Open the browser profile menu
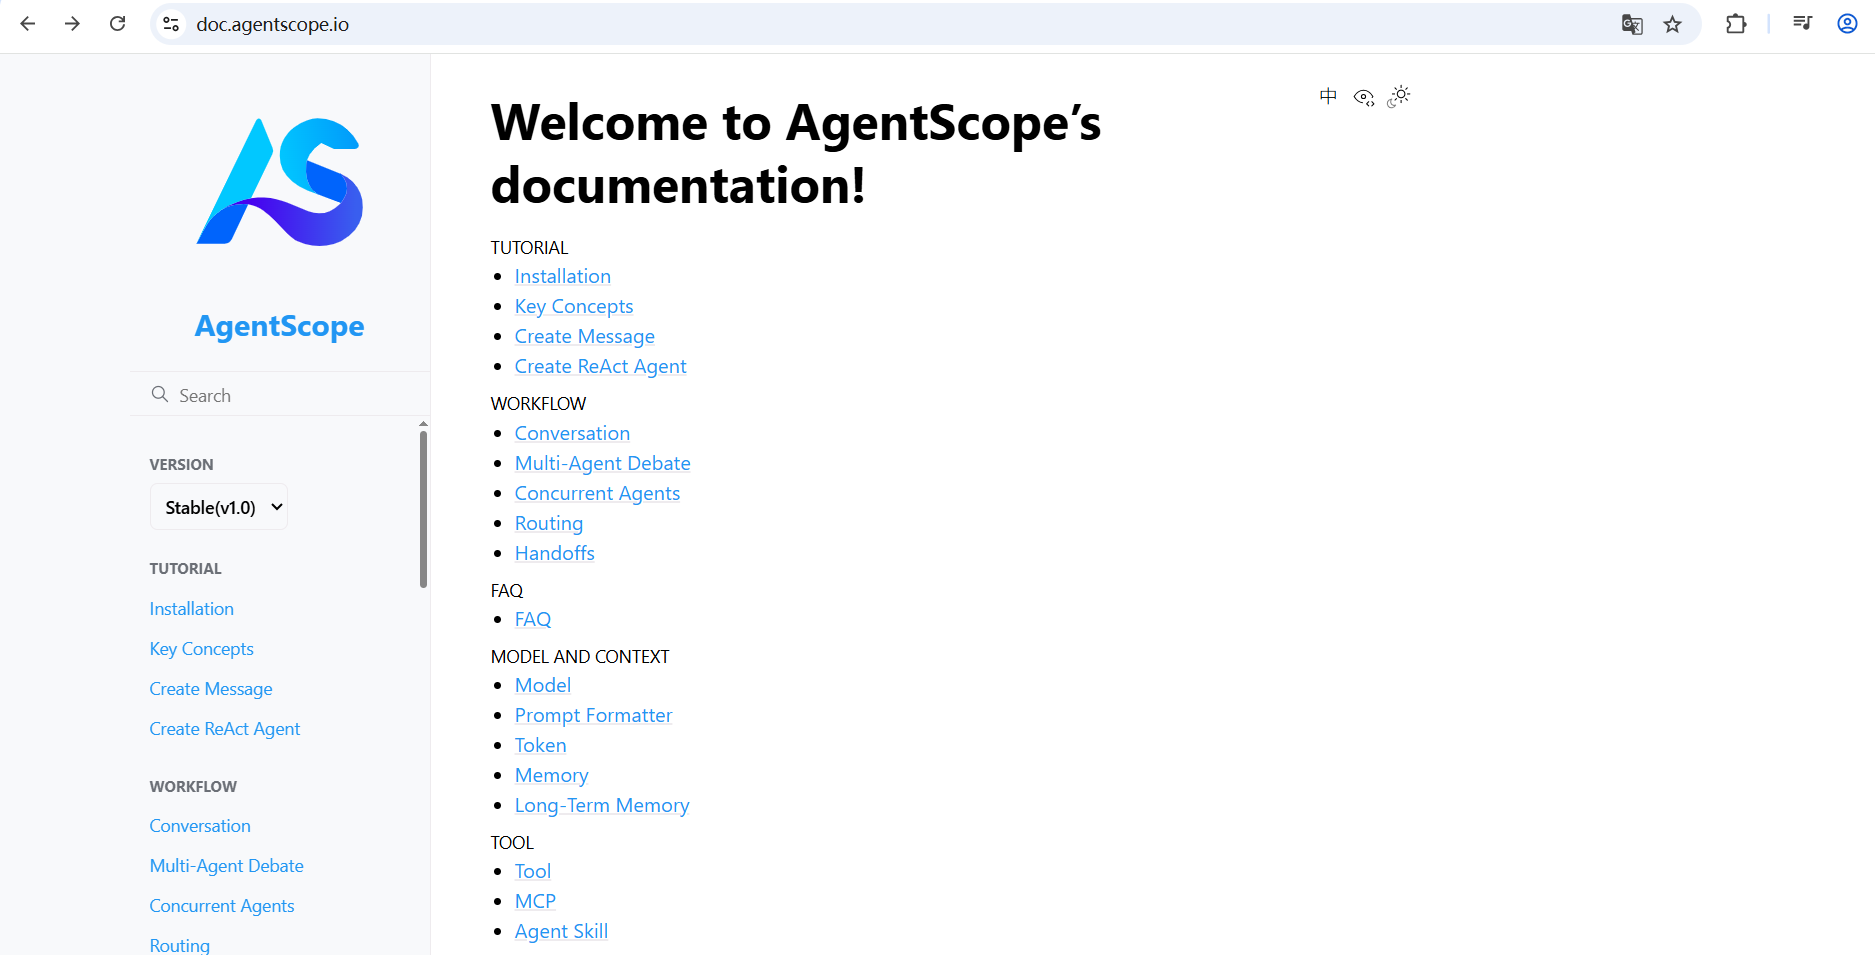The height and width of the screenshot is (955, 1875). tap(1847, 24)
